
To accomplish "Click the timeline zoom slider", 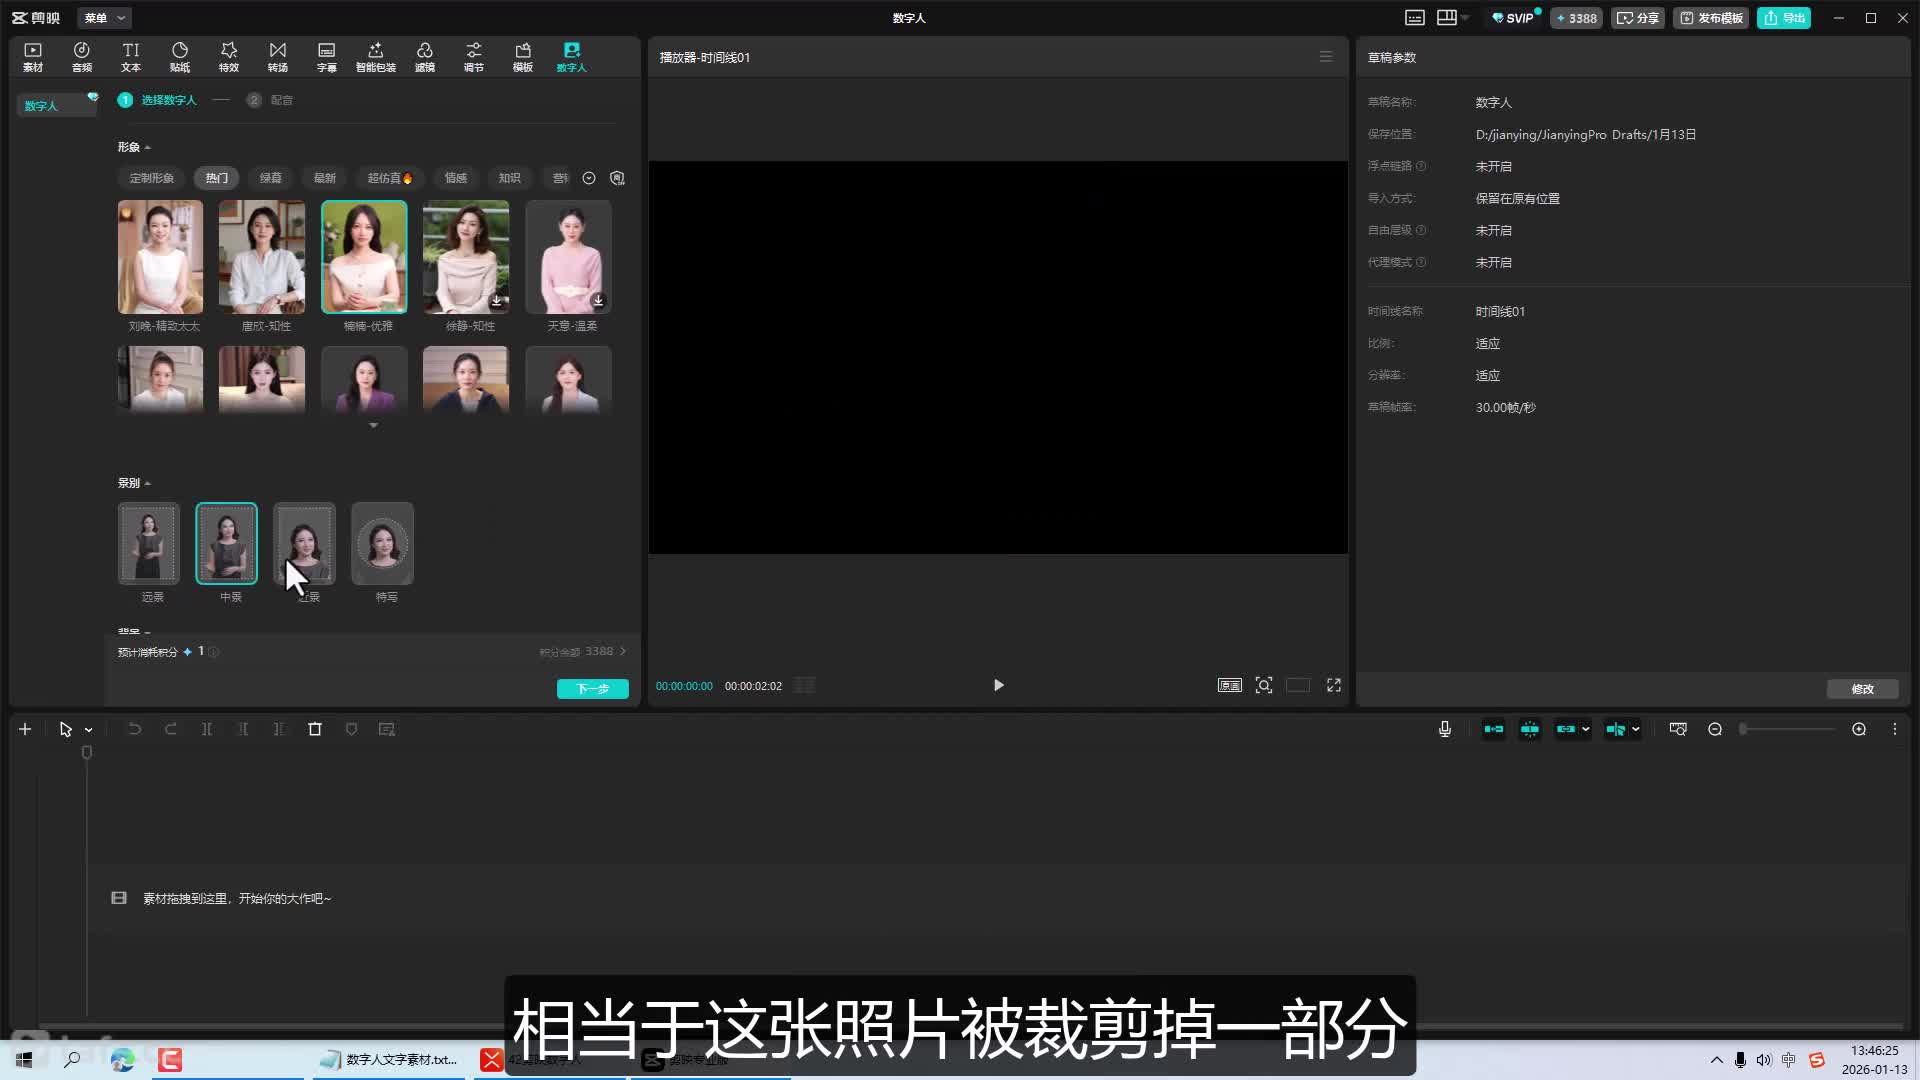I will (x=1787, y=729).
